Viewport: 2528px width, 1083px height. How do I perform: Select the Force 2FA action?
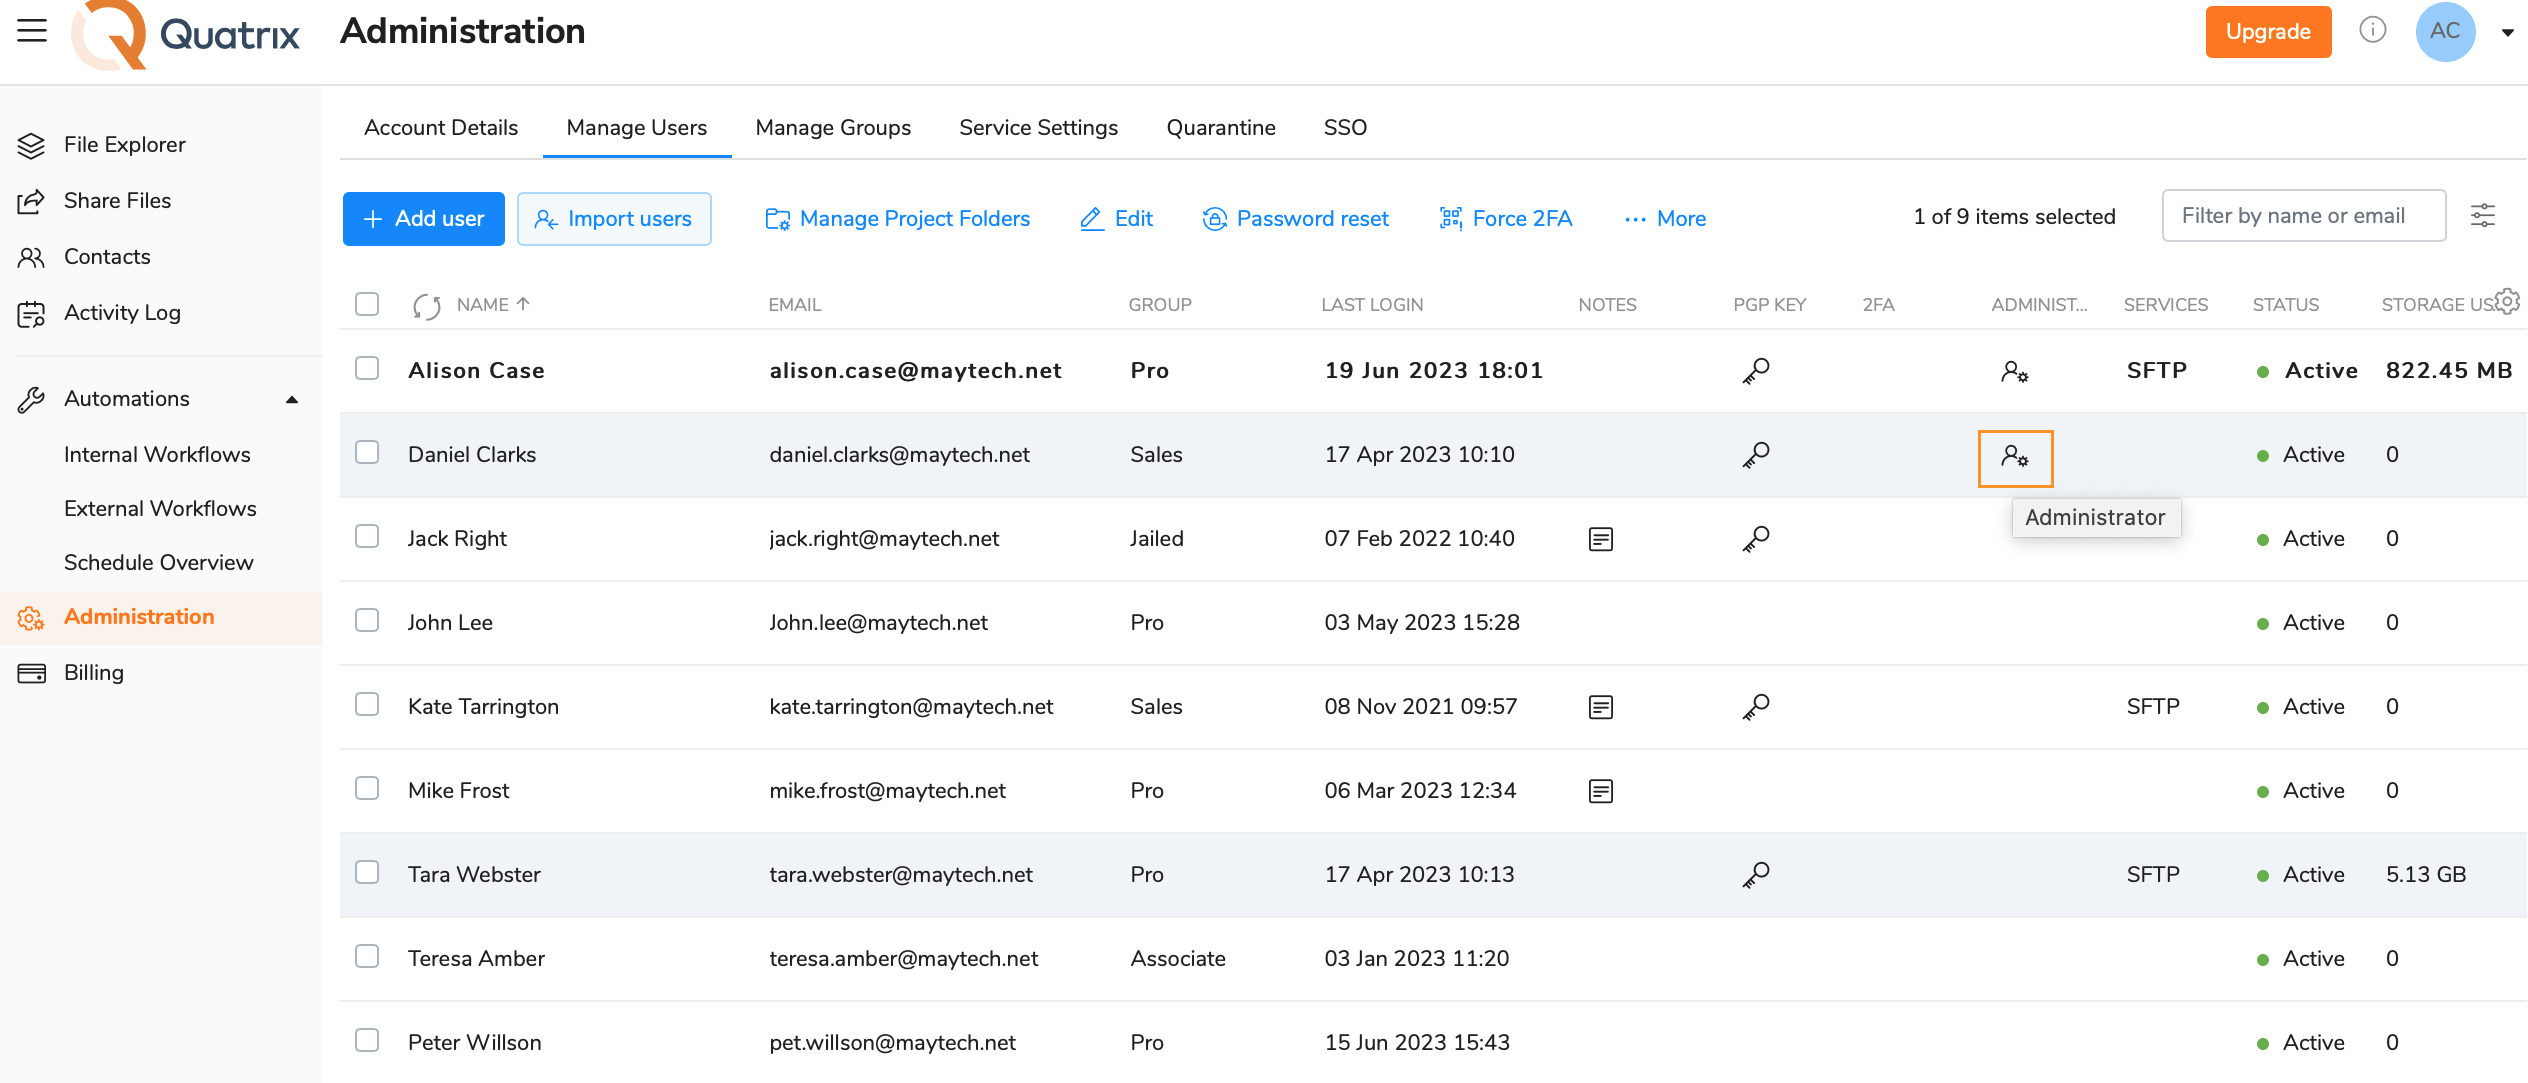pyautogui.click(x=1506, y=218)
